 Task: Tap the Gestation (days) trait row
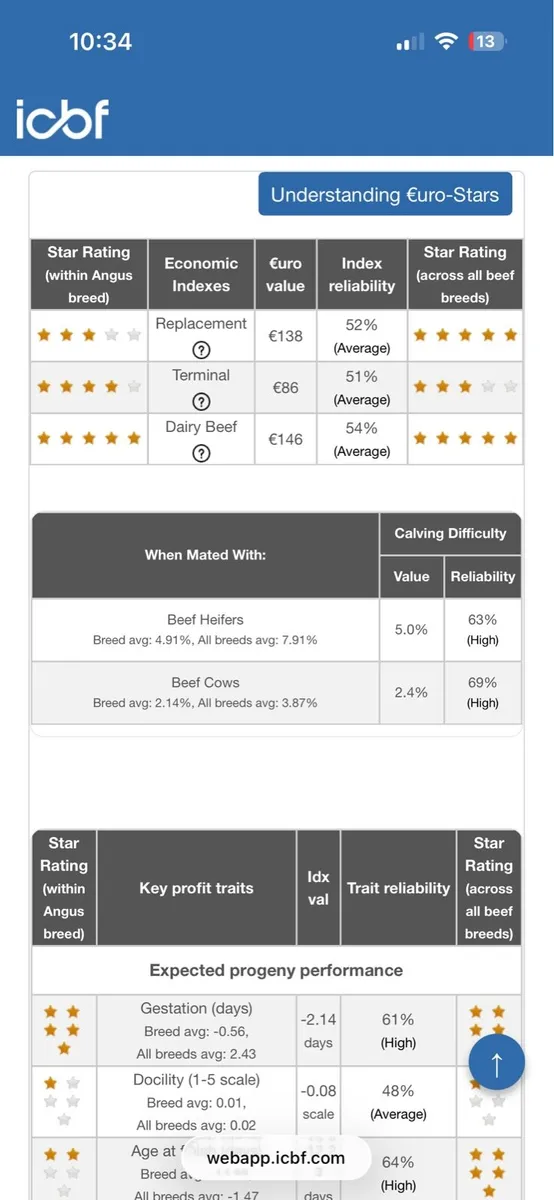(x=277, y=1031)
